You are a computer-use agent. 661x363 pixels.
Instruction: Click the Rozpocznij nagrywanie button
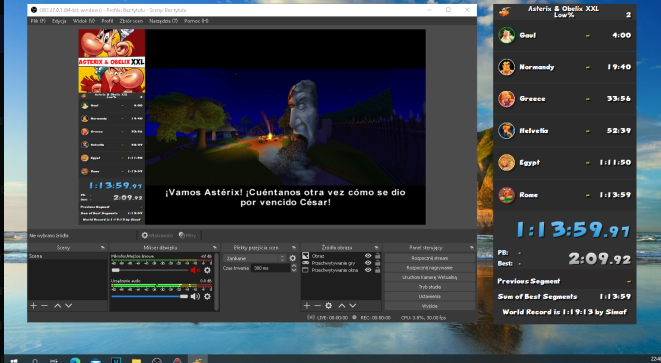coord(430,268)
